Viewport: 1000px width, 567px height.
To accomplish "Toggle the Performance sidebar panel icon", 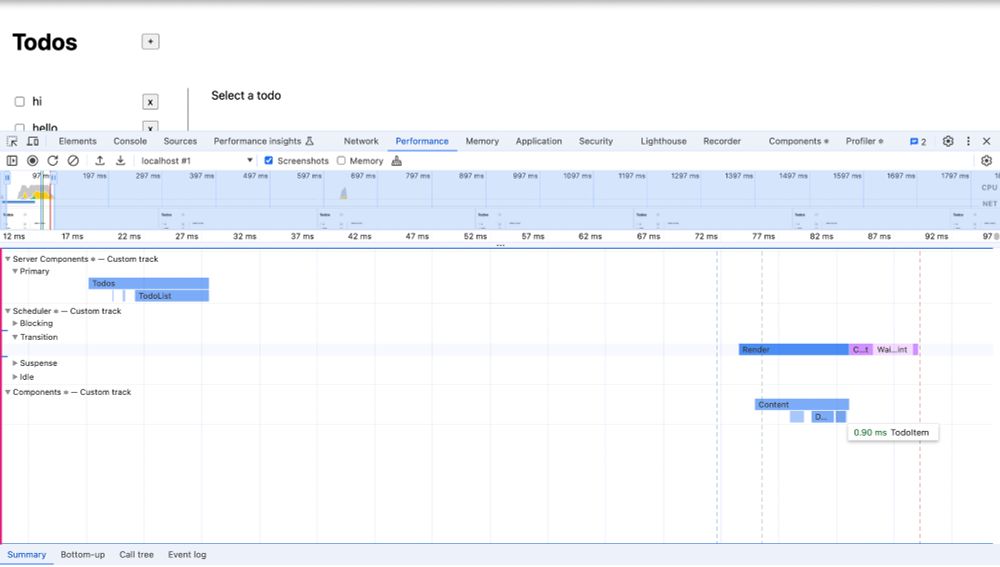I will tap(12, 161).
